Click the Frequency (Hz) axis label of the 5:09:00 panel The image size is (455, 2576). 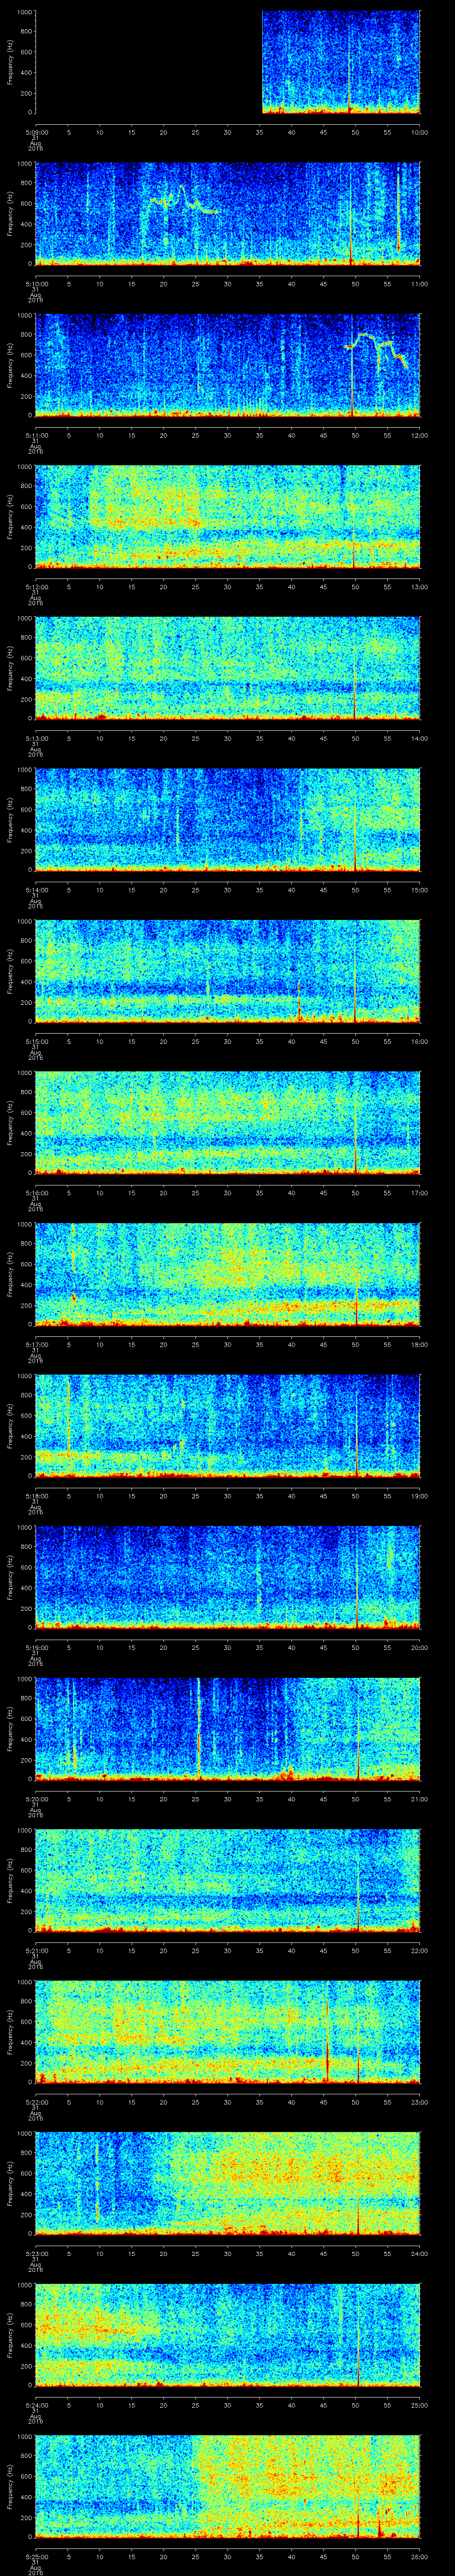click(x=11, y=62)
